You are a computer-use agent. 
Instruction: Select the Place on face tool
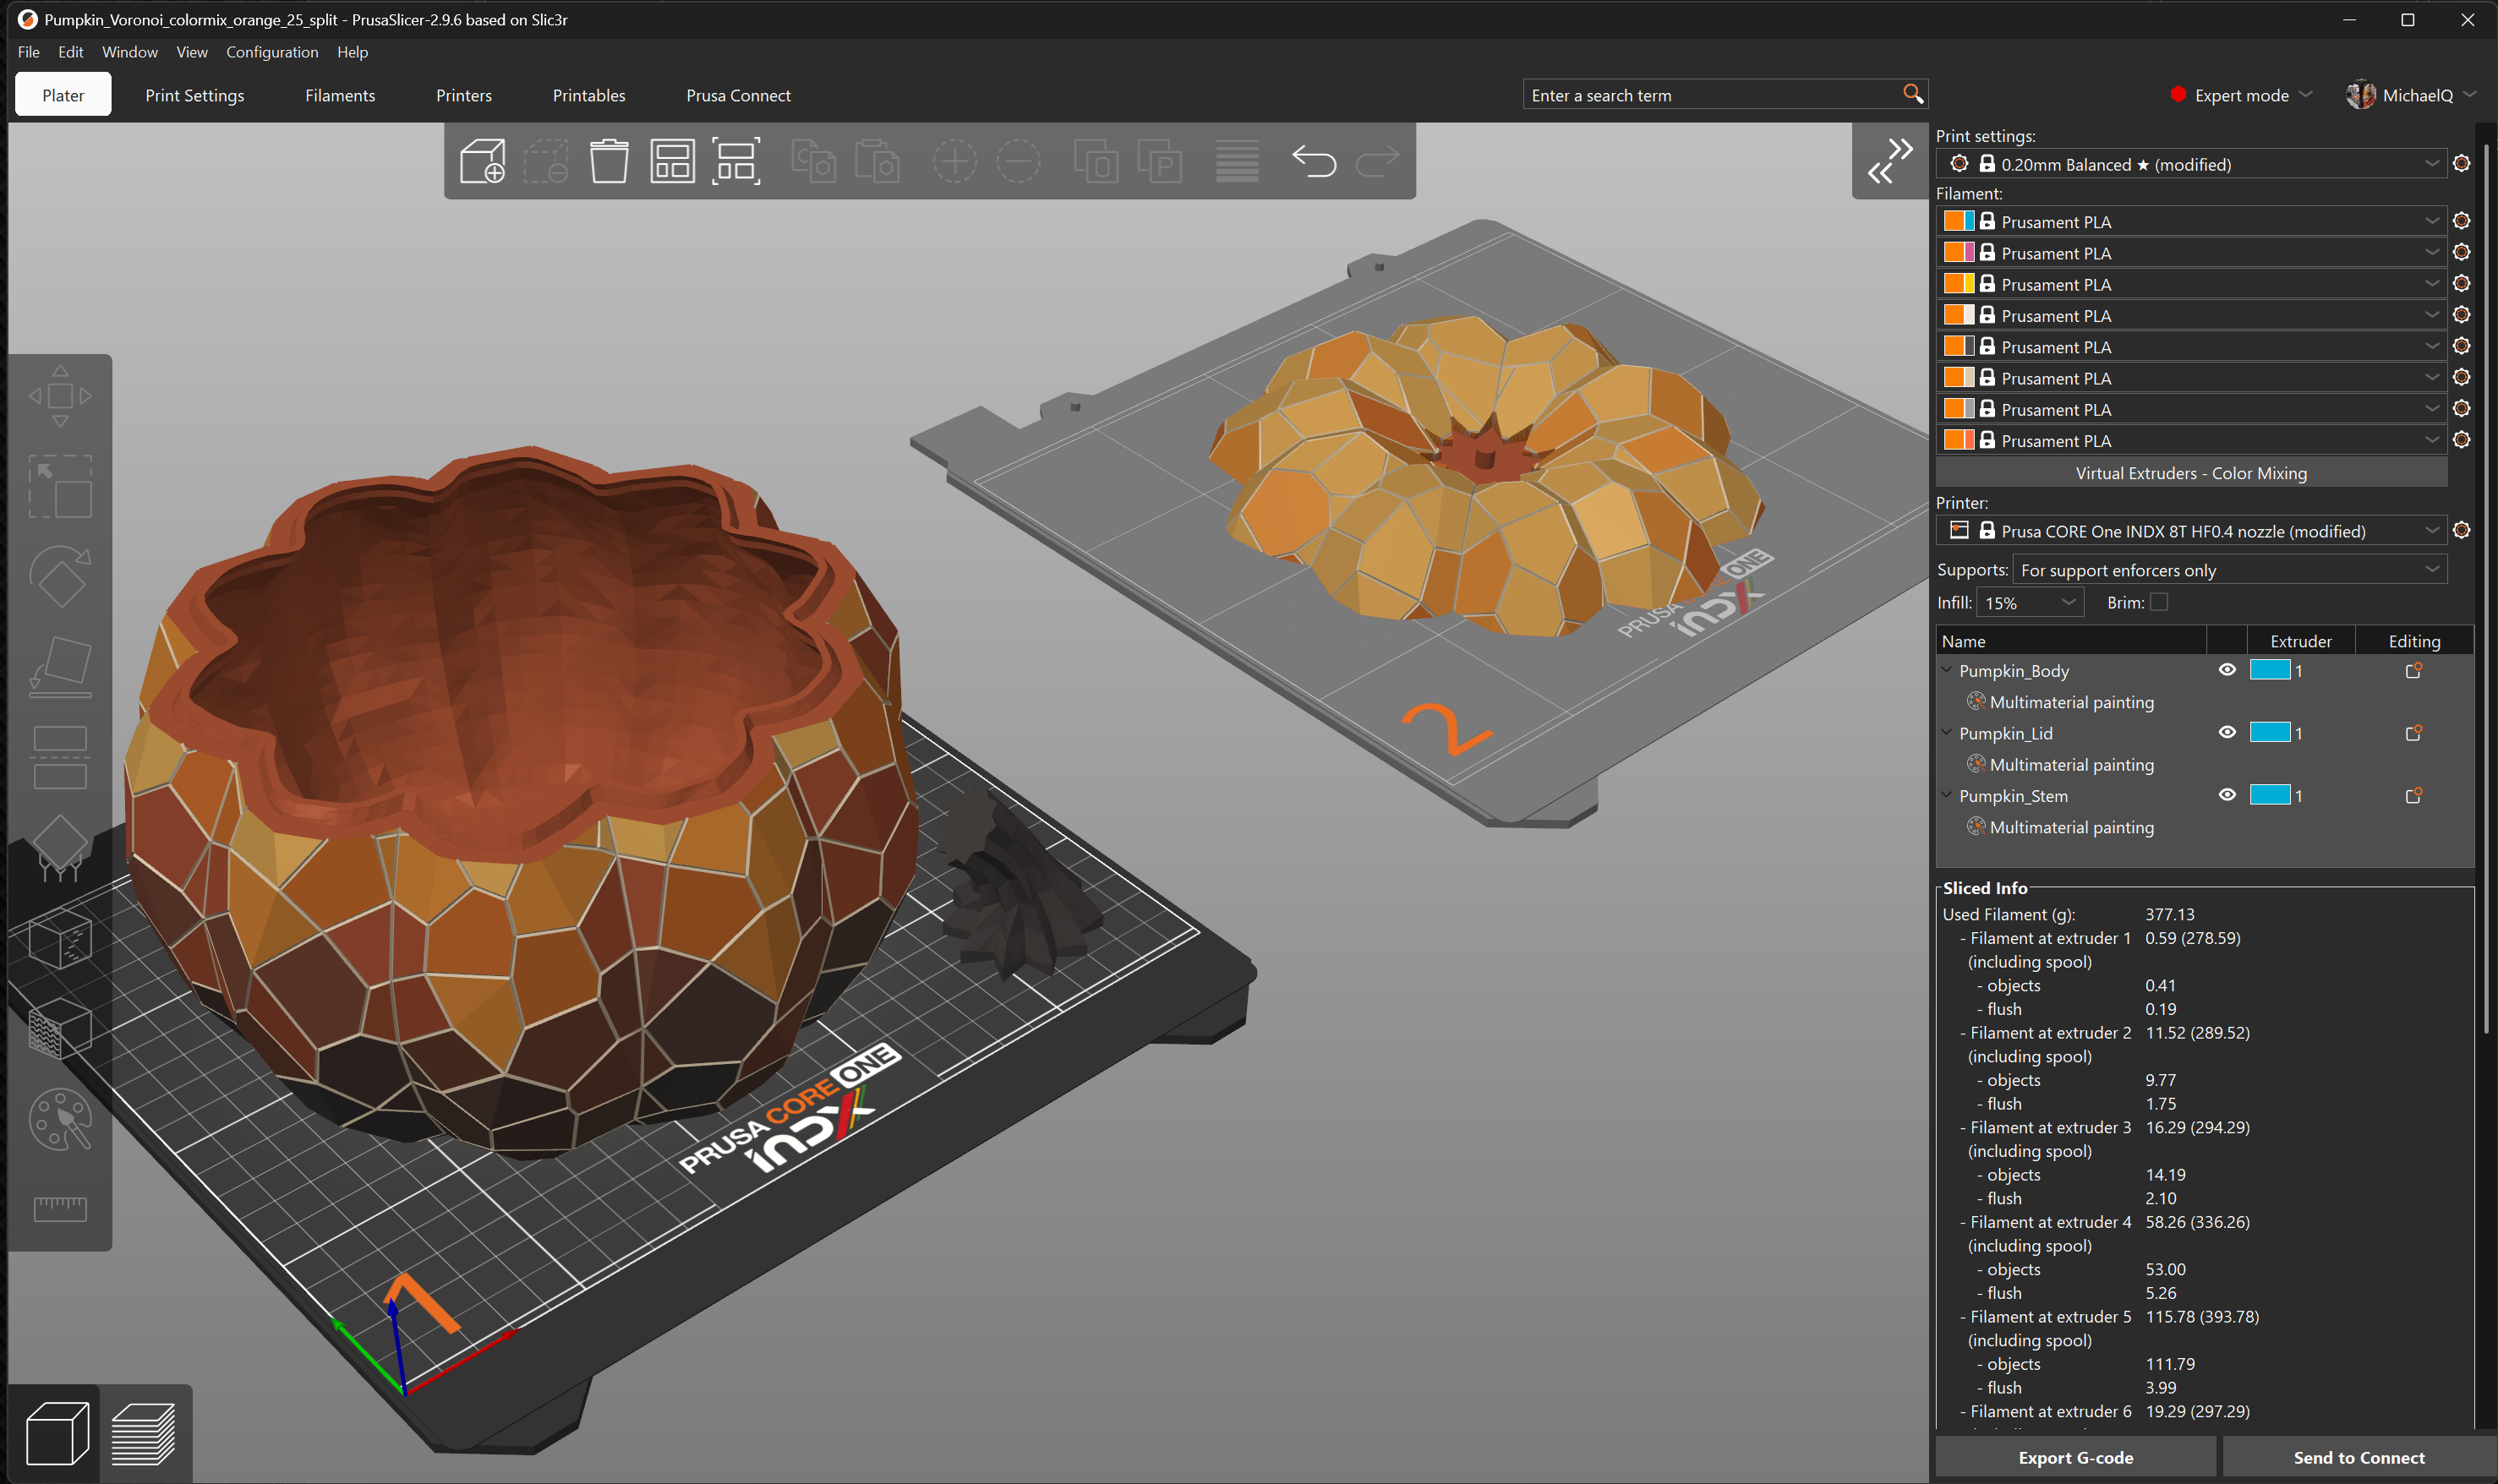pyautogui.click(x=60, y=667)
